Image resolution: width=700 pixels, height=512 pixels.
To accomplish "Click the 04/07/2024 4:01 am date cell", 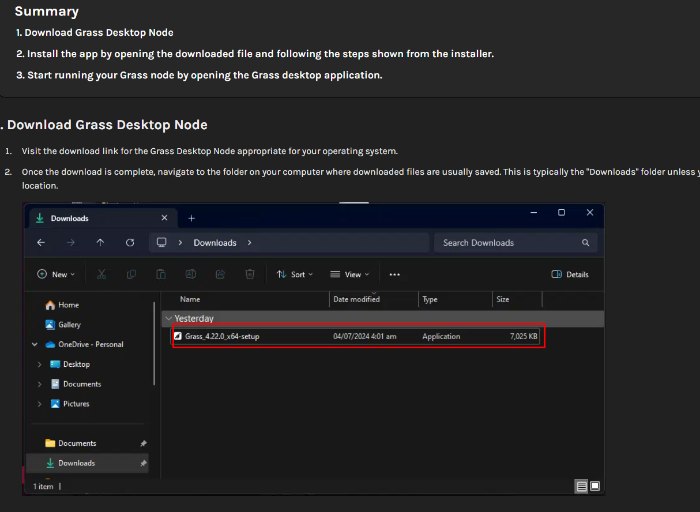I will pyautogui.click(x=364, y=336).
